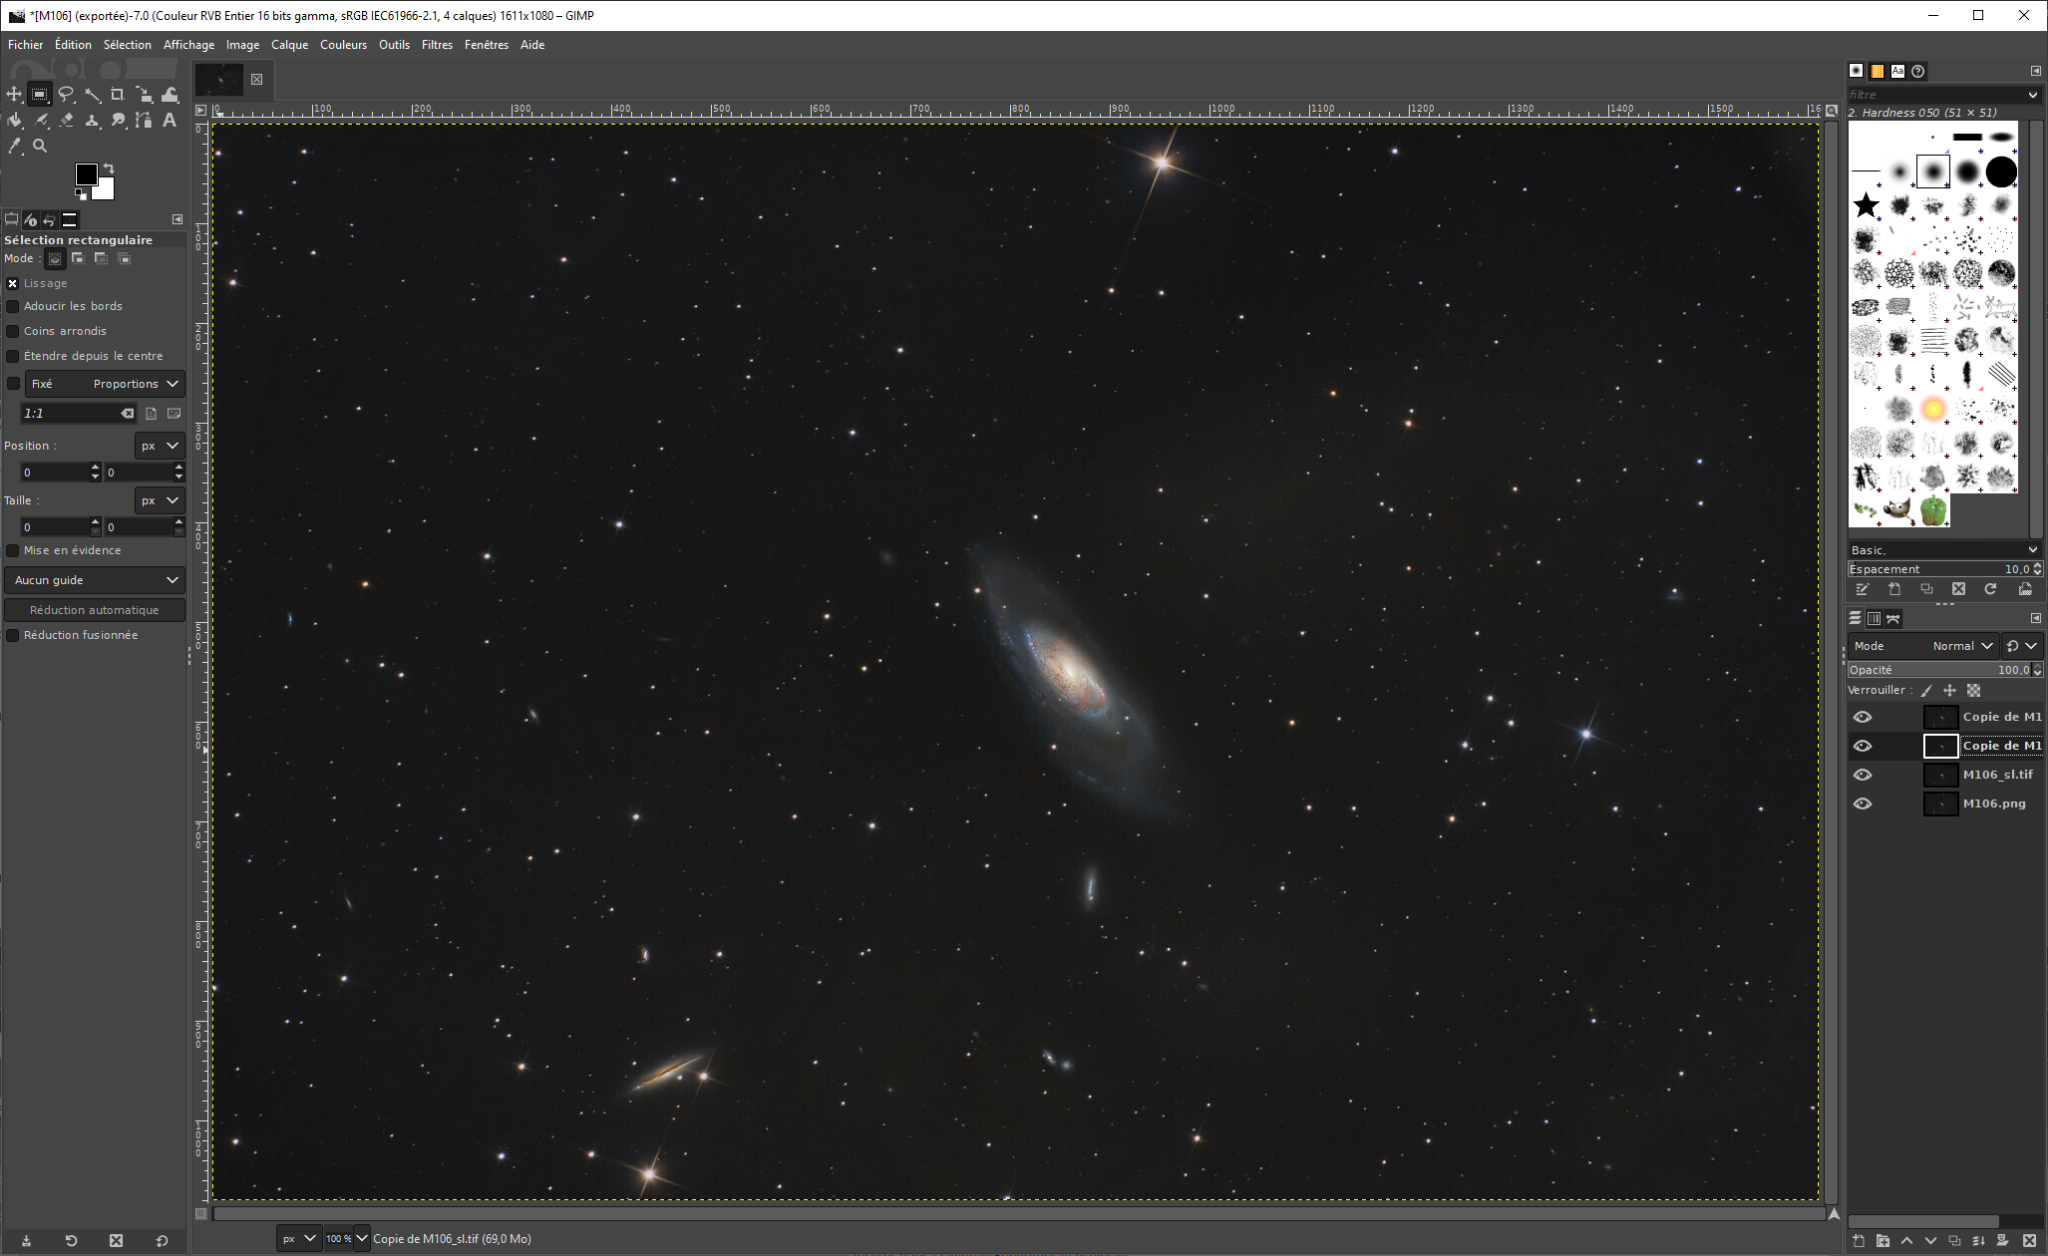Edit the selected brush
This screenshot has width=2048, height=1256.
1862,589
